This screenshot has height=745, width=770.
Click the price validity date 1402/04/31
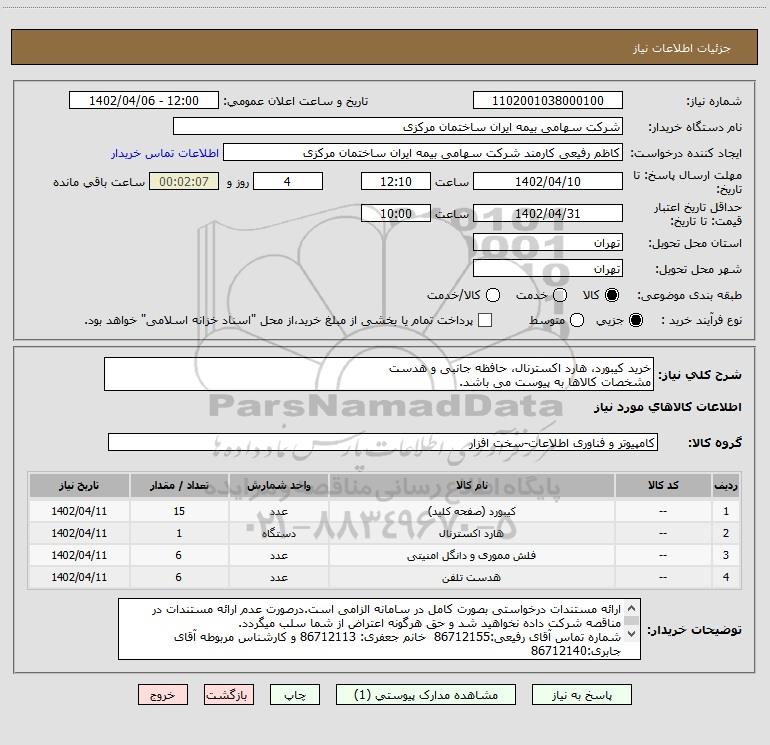(548, 213)
